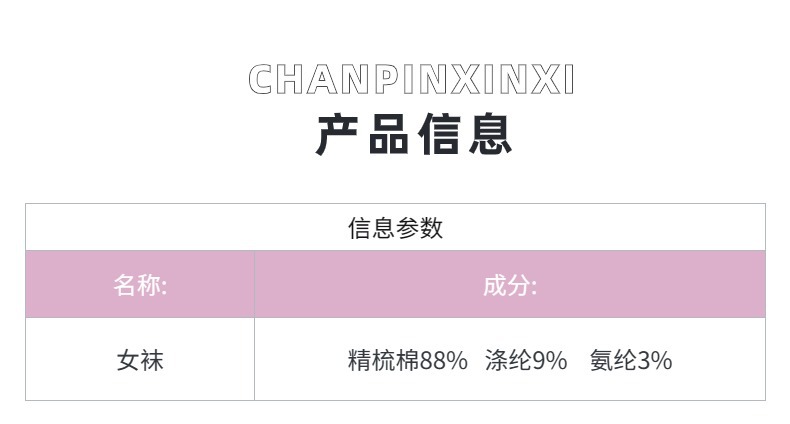
Task: Click the outlined CHANPINXINXI title text
Action: 411,80
